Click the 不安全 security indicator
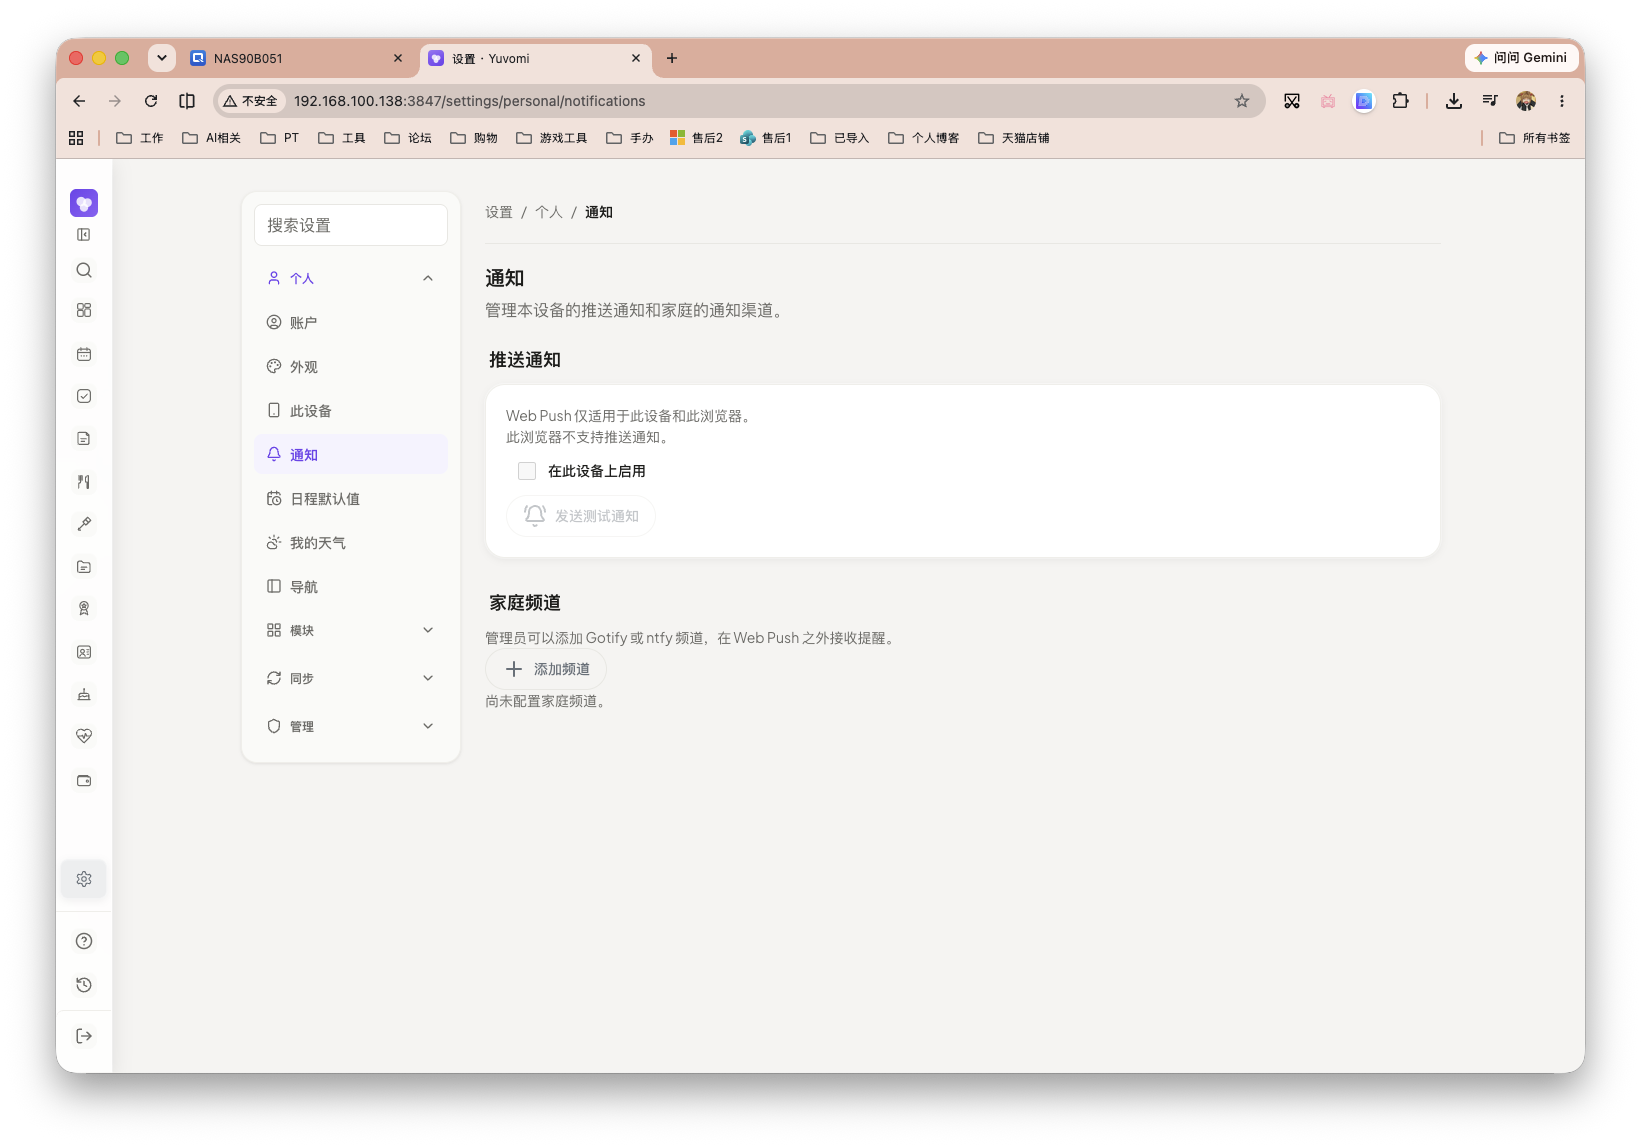The image size is (1641, 1147). coord(251,101)
